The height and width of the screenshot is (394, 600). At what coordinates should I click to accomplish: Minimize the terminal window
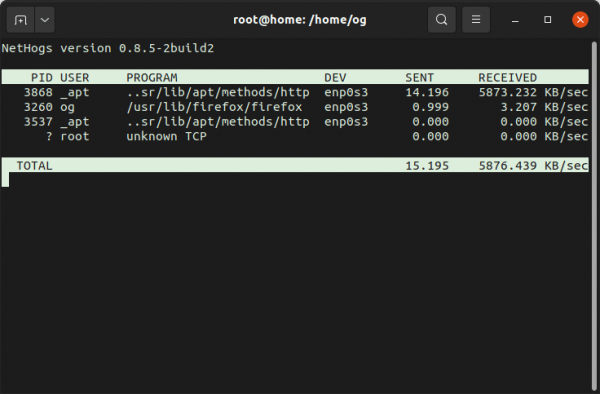pyautogui.click(x=515, y=20)
